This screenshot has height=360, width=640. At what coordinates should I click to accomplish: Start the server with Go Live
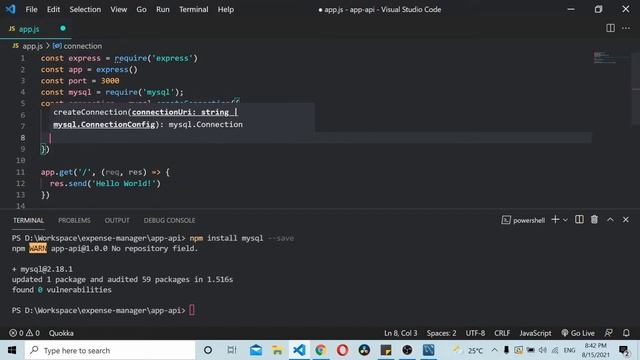pyautogui.click(x=578, y=333)
